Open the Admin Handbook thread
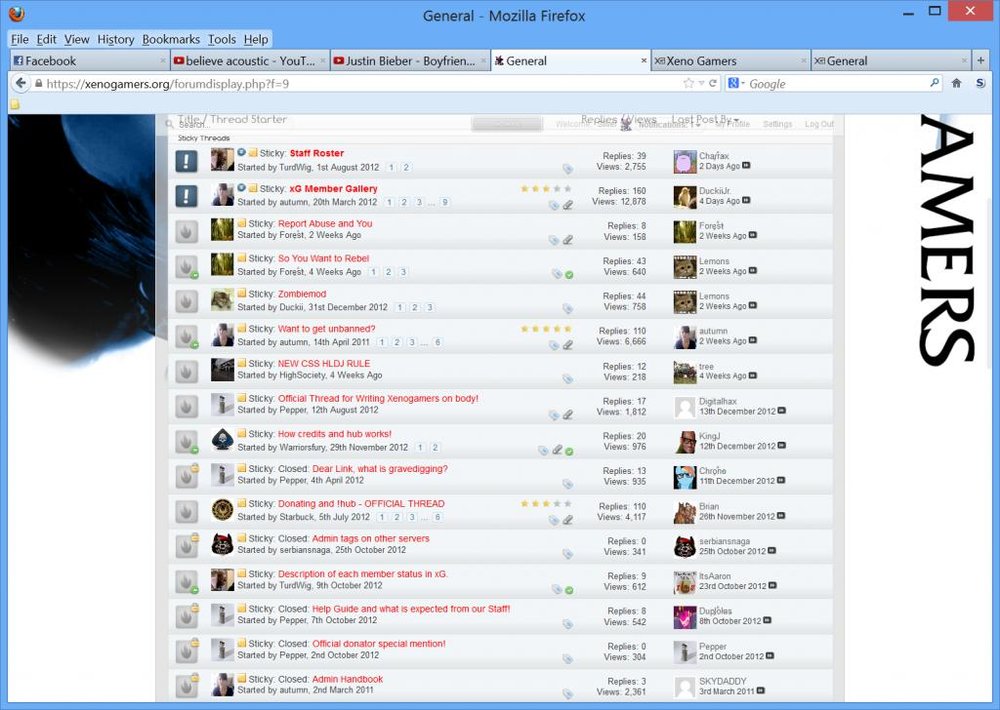 347,679
